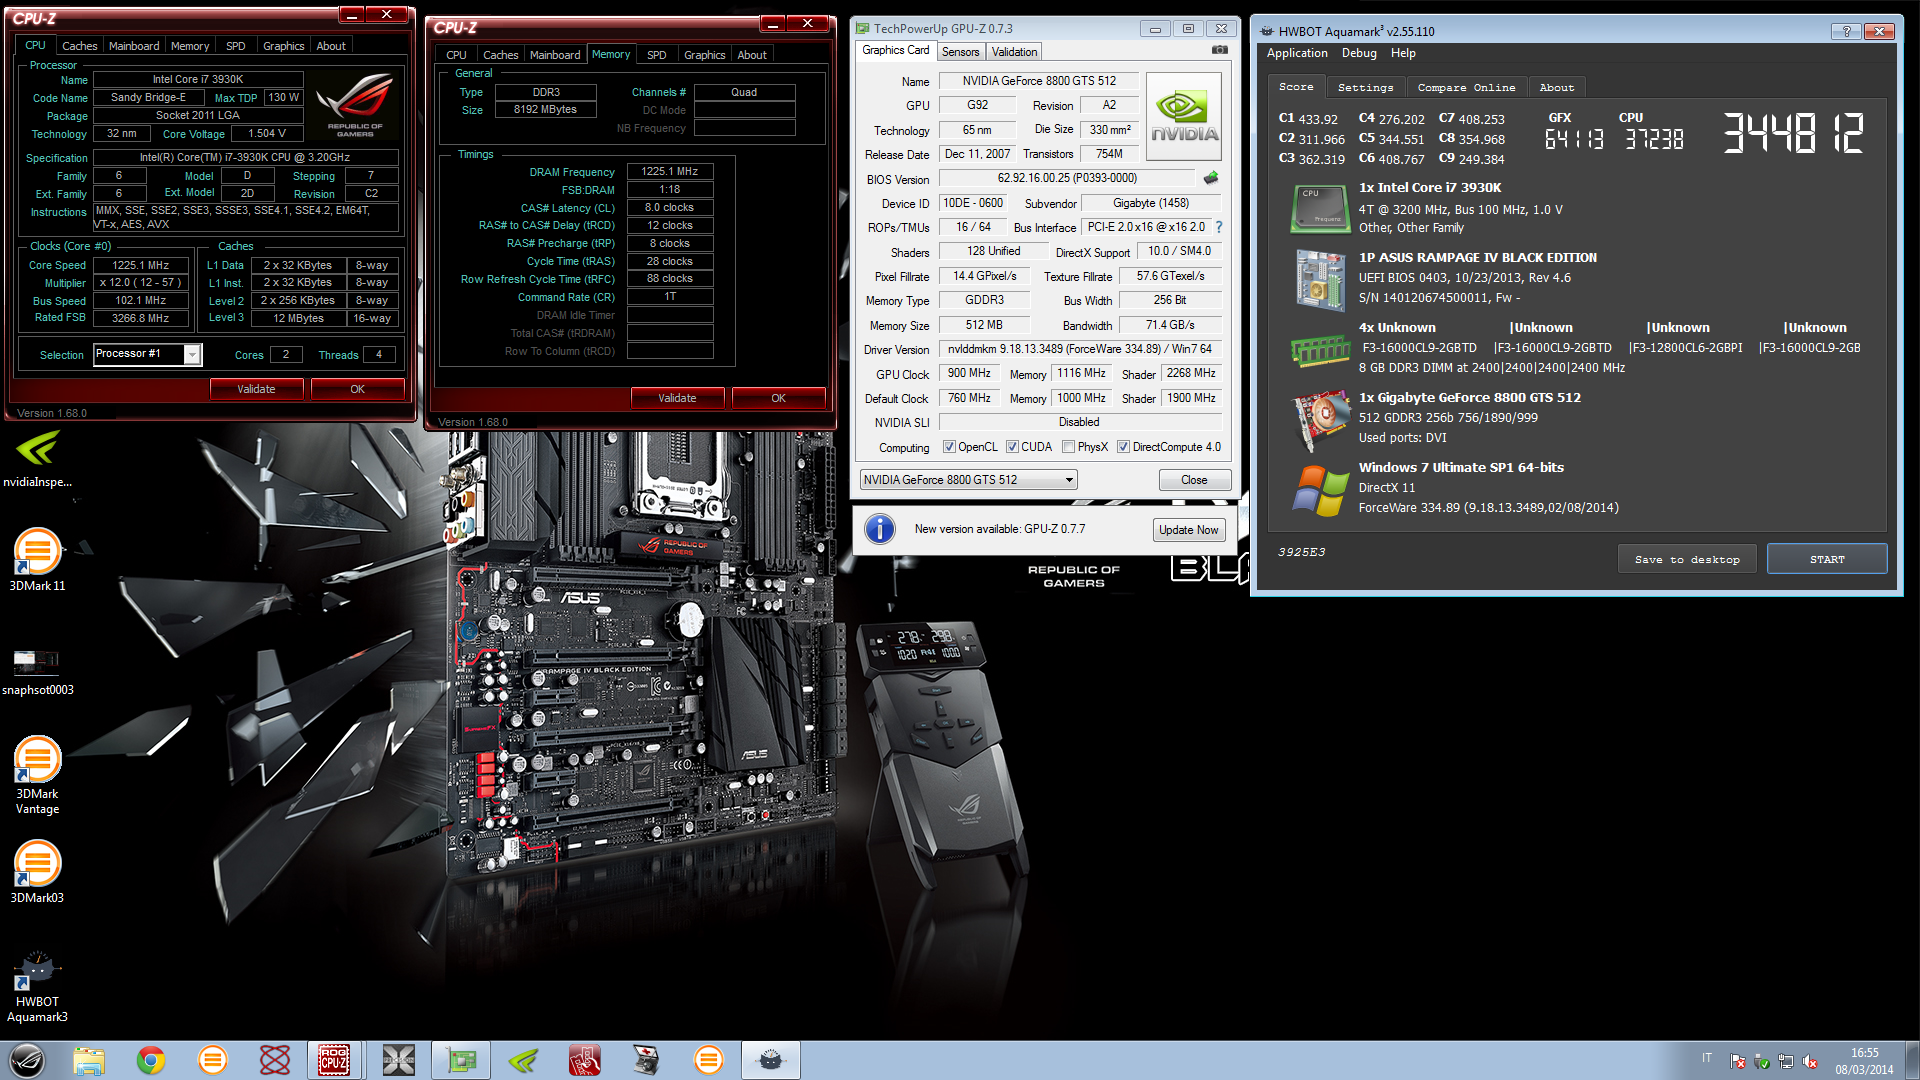Open Google Chrome from taskbar
Viewport: 1920px width, 1080px height.
pos(151,1060)
